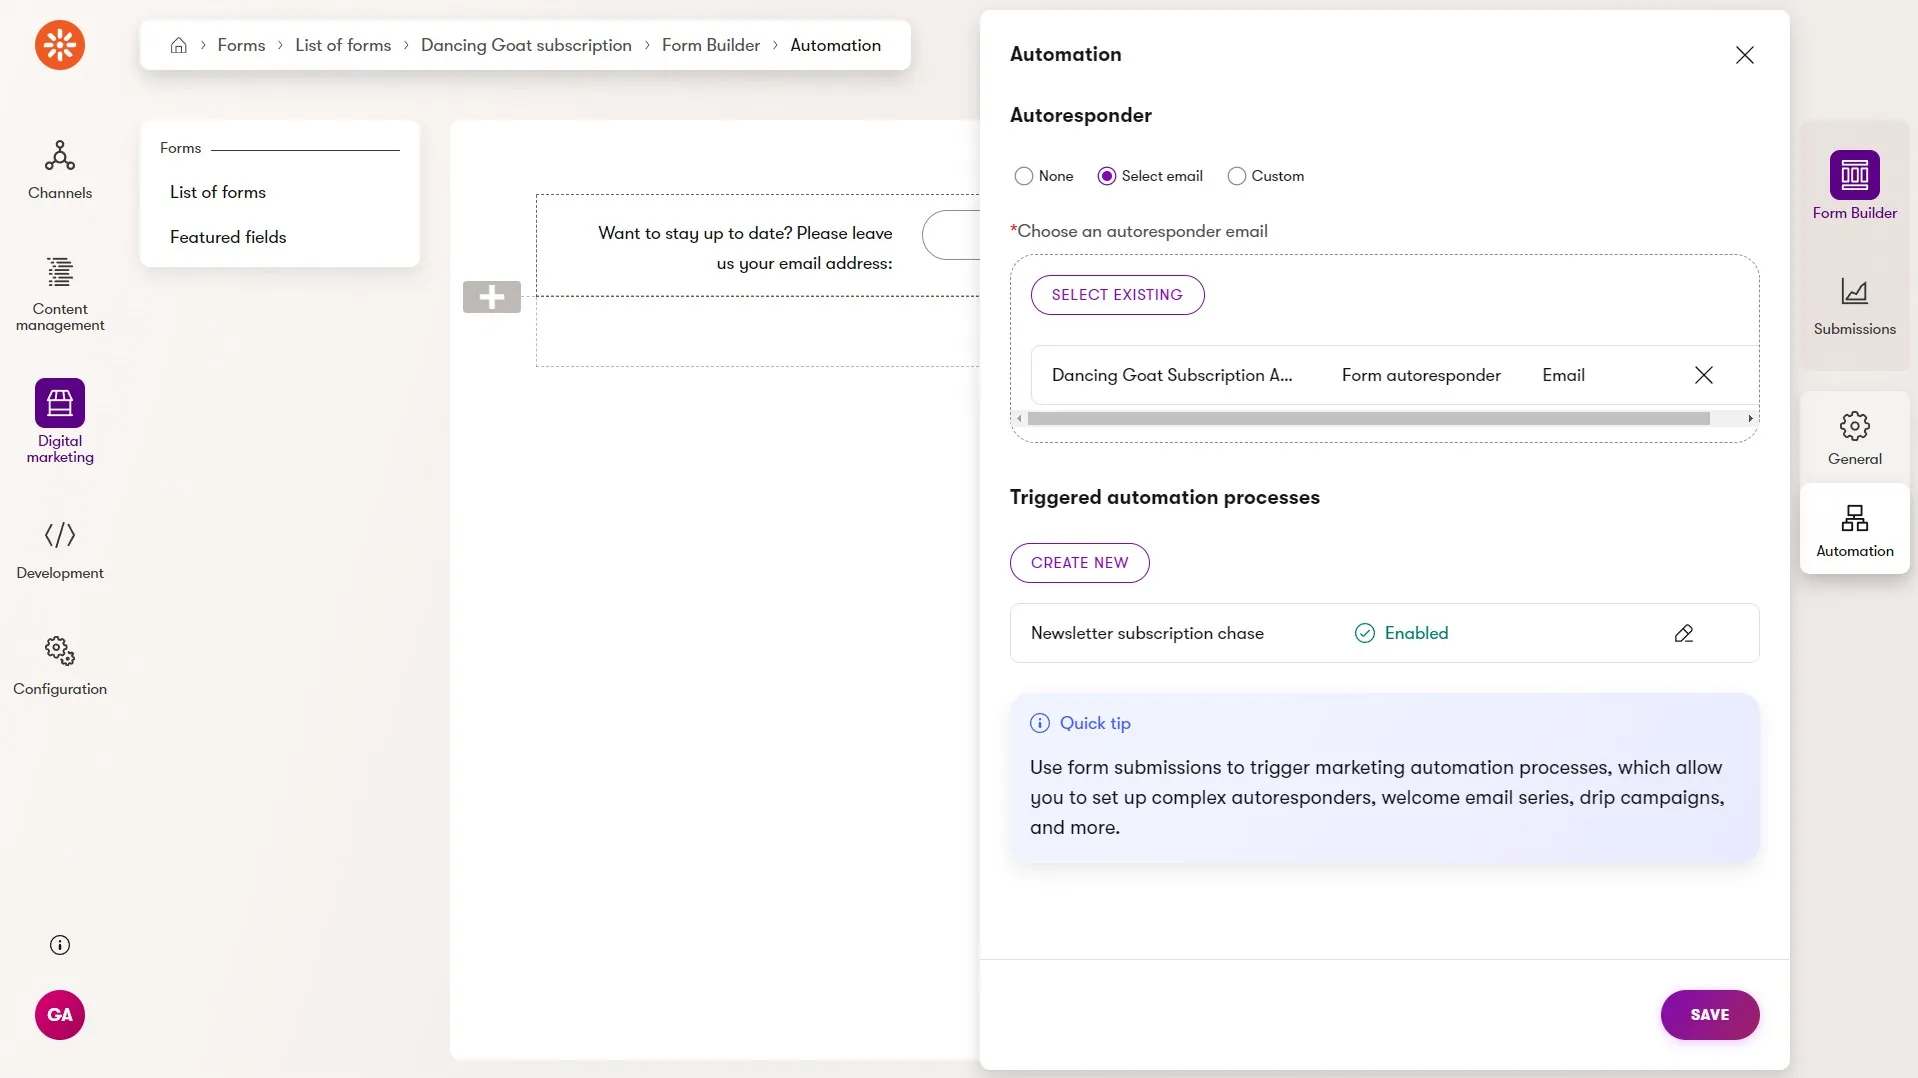Image resolution: width=1918 pixels, height=1078 pixels.
Task: Click the CREATE NEW button
Action: coord(1080,563)
